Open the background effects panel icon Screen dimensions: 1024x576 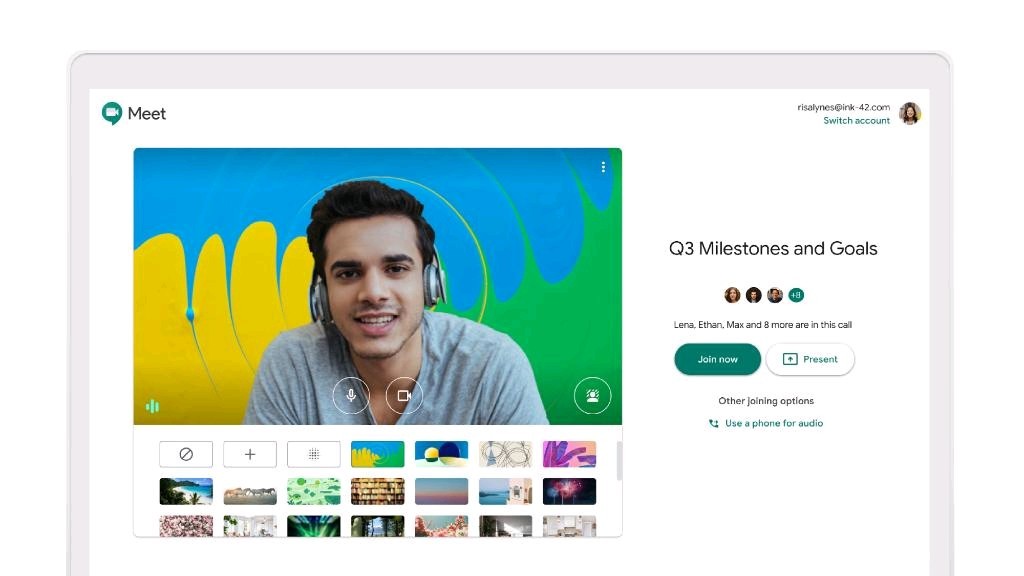coord(592,395)
